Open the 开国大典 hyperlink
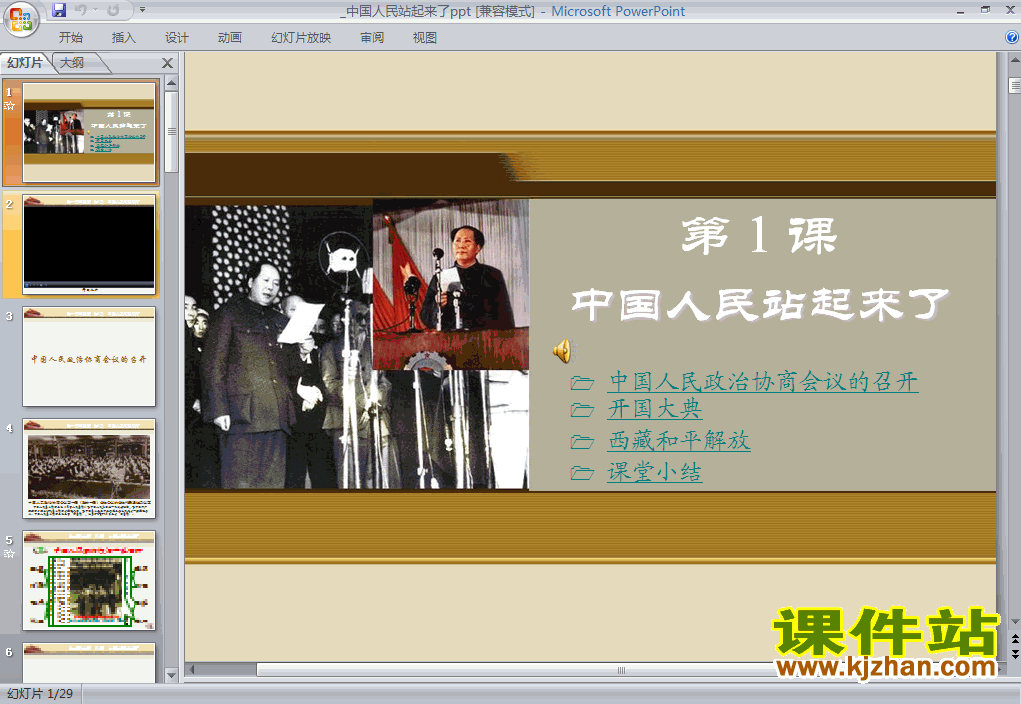1021x704 pixels. 654,409
